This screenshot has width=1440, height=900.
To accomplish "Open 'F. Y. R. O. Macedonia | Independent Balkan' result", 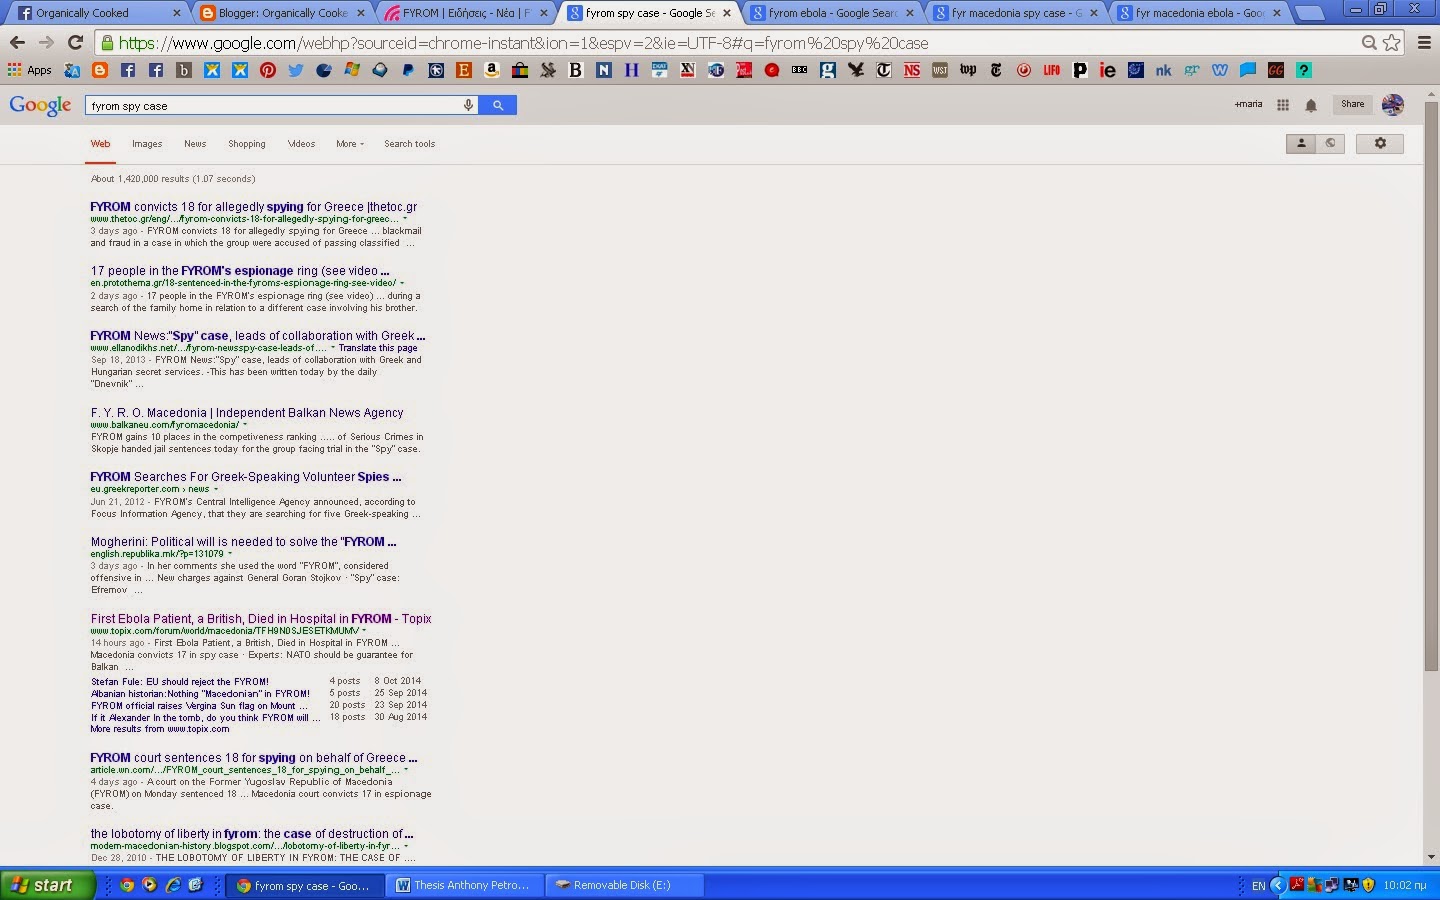I will [x=247, y=413].
